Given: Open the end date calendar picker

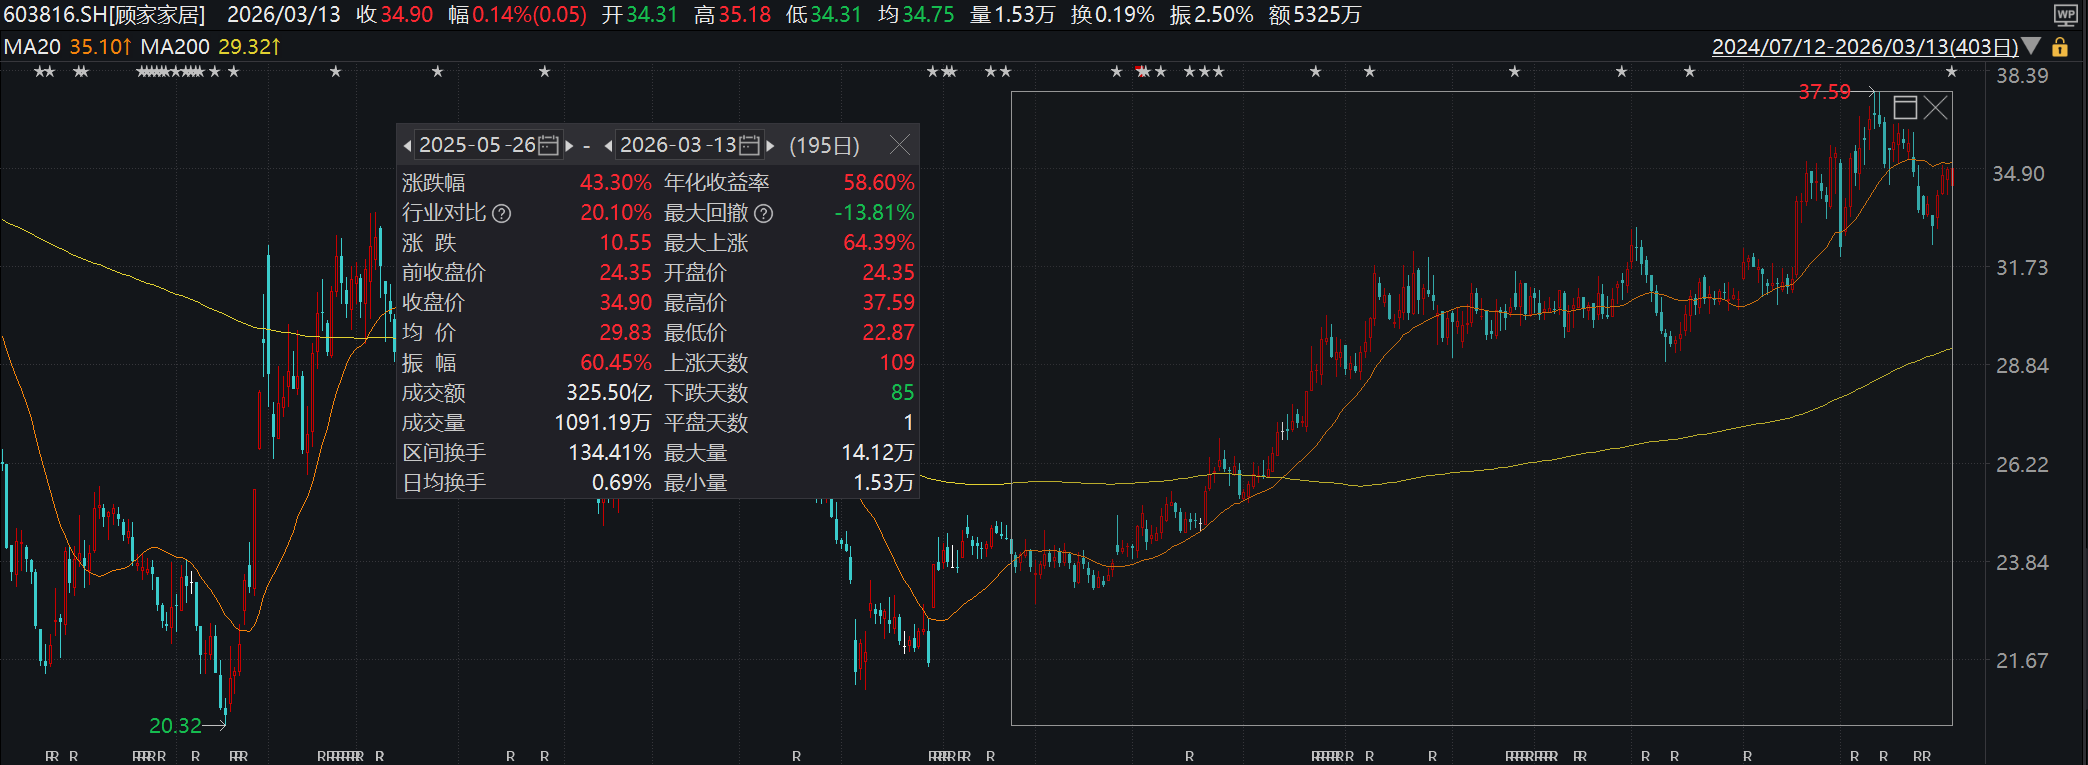Looking at the screenshot, I should point(749,145).
